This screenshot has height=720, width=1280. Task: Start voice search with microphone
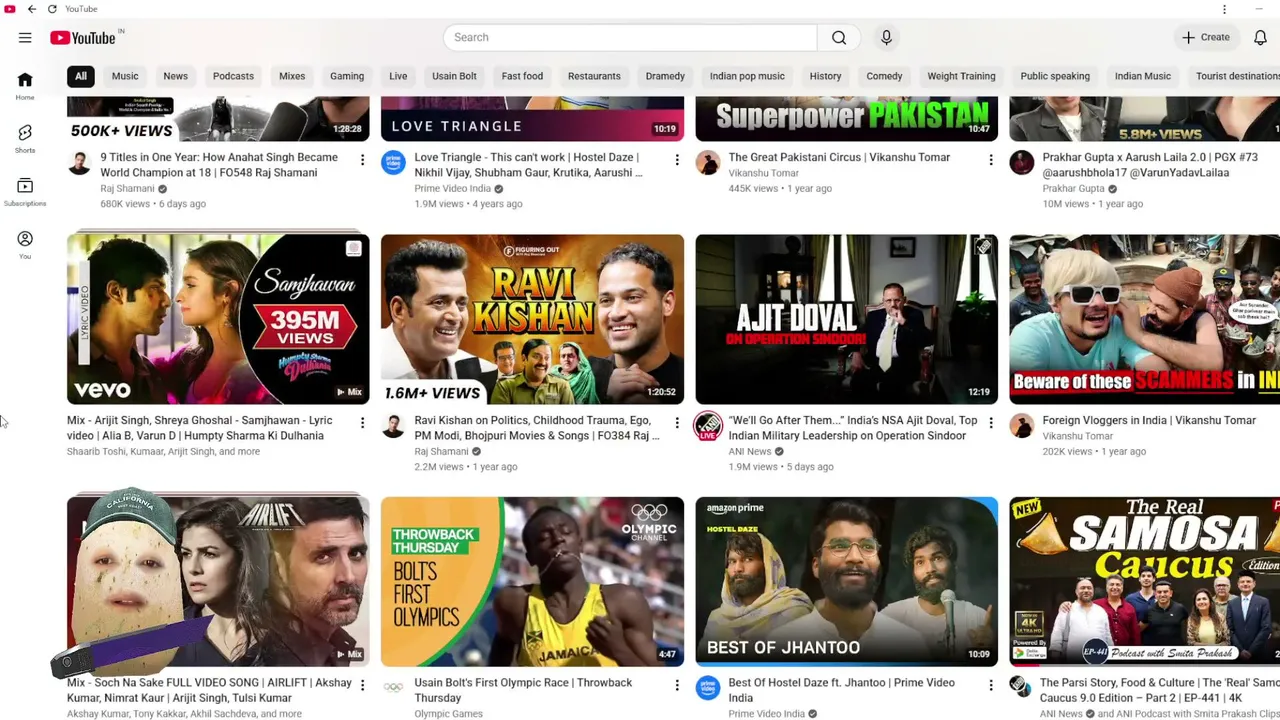point(886,37)
